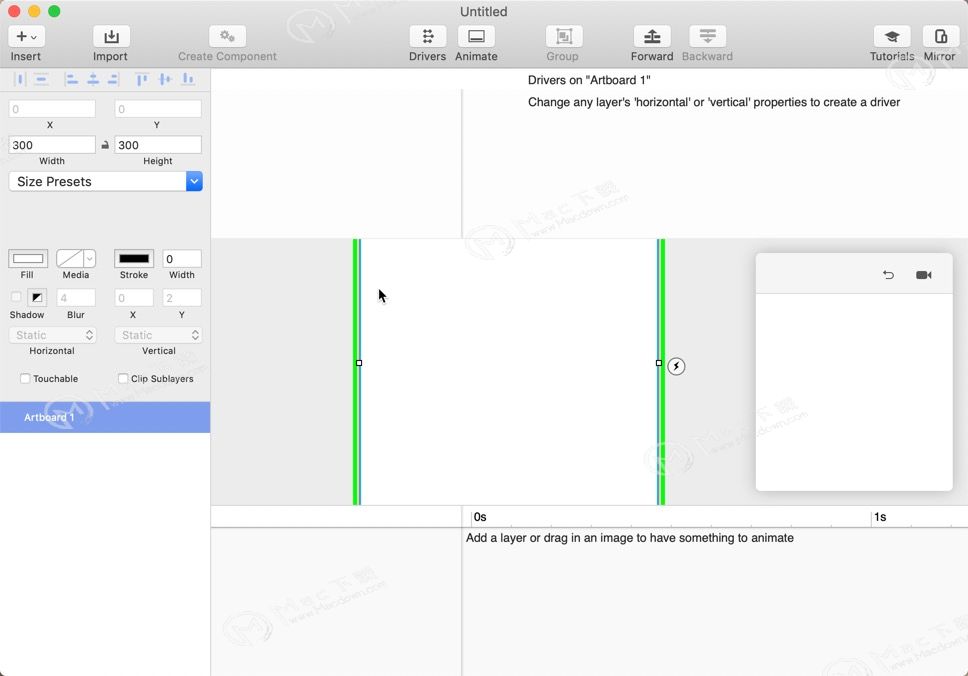
Task: Open the Media dropdown arrow
Action: [90, 259]
